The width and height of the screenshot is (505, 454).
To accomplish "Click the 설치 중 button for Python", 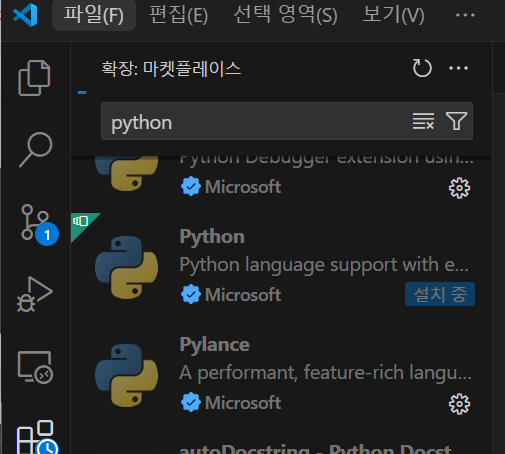I will [440, 294].
